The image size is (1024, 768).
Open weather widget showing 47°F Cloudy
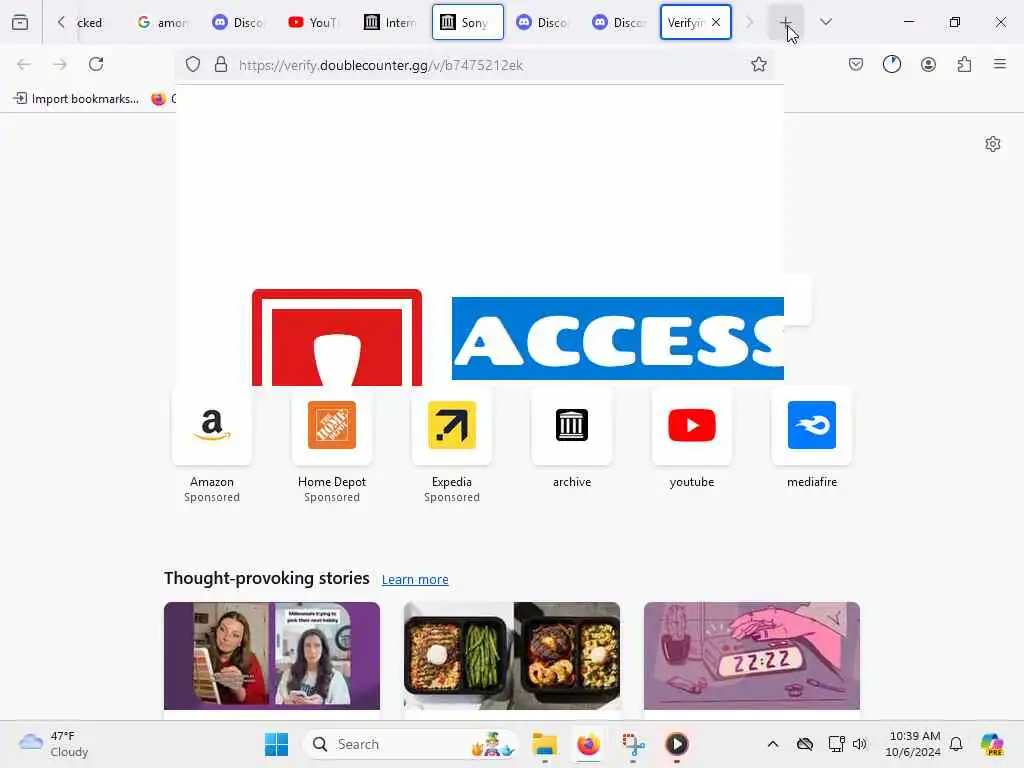tap(54, 744)
